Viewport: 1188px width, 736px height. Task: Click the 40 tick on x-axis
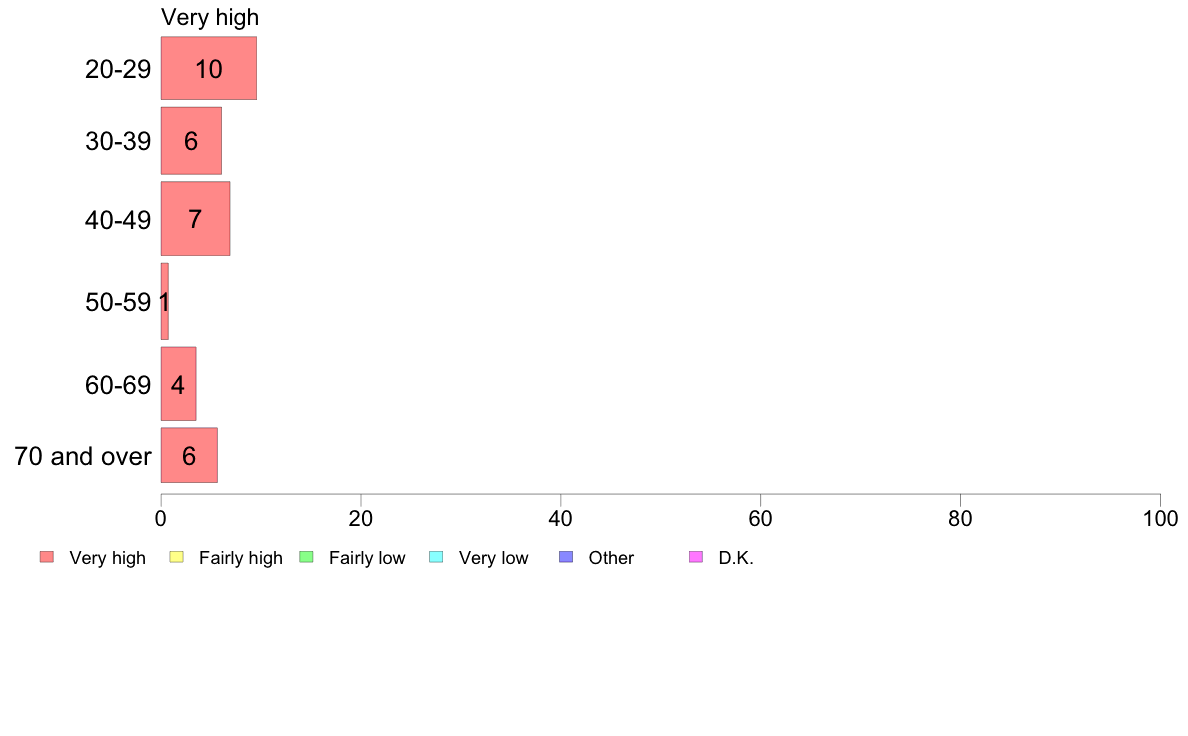coord(561,518)
